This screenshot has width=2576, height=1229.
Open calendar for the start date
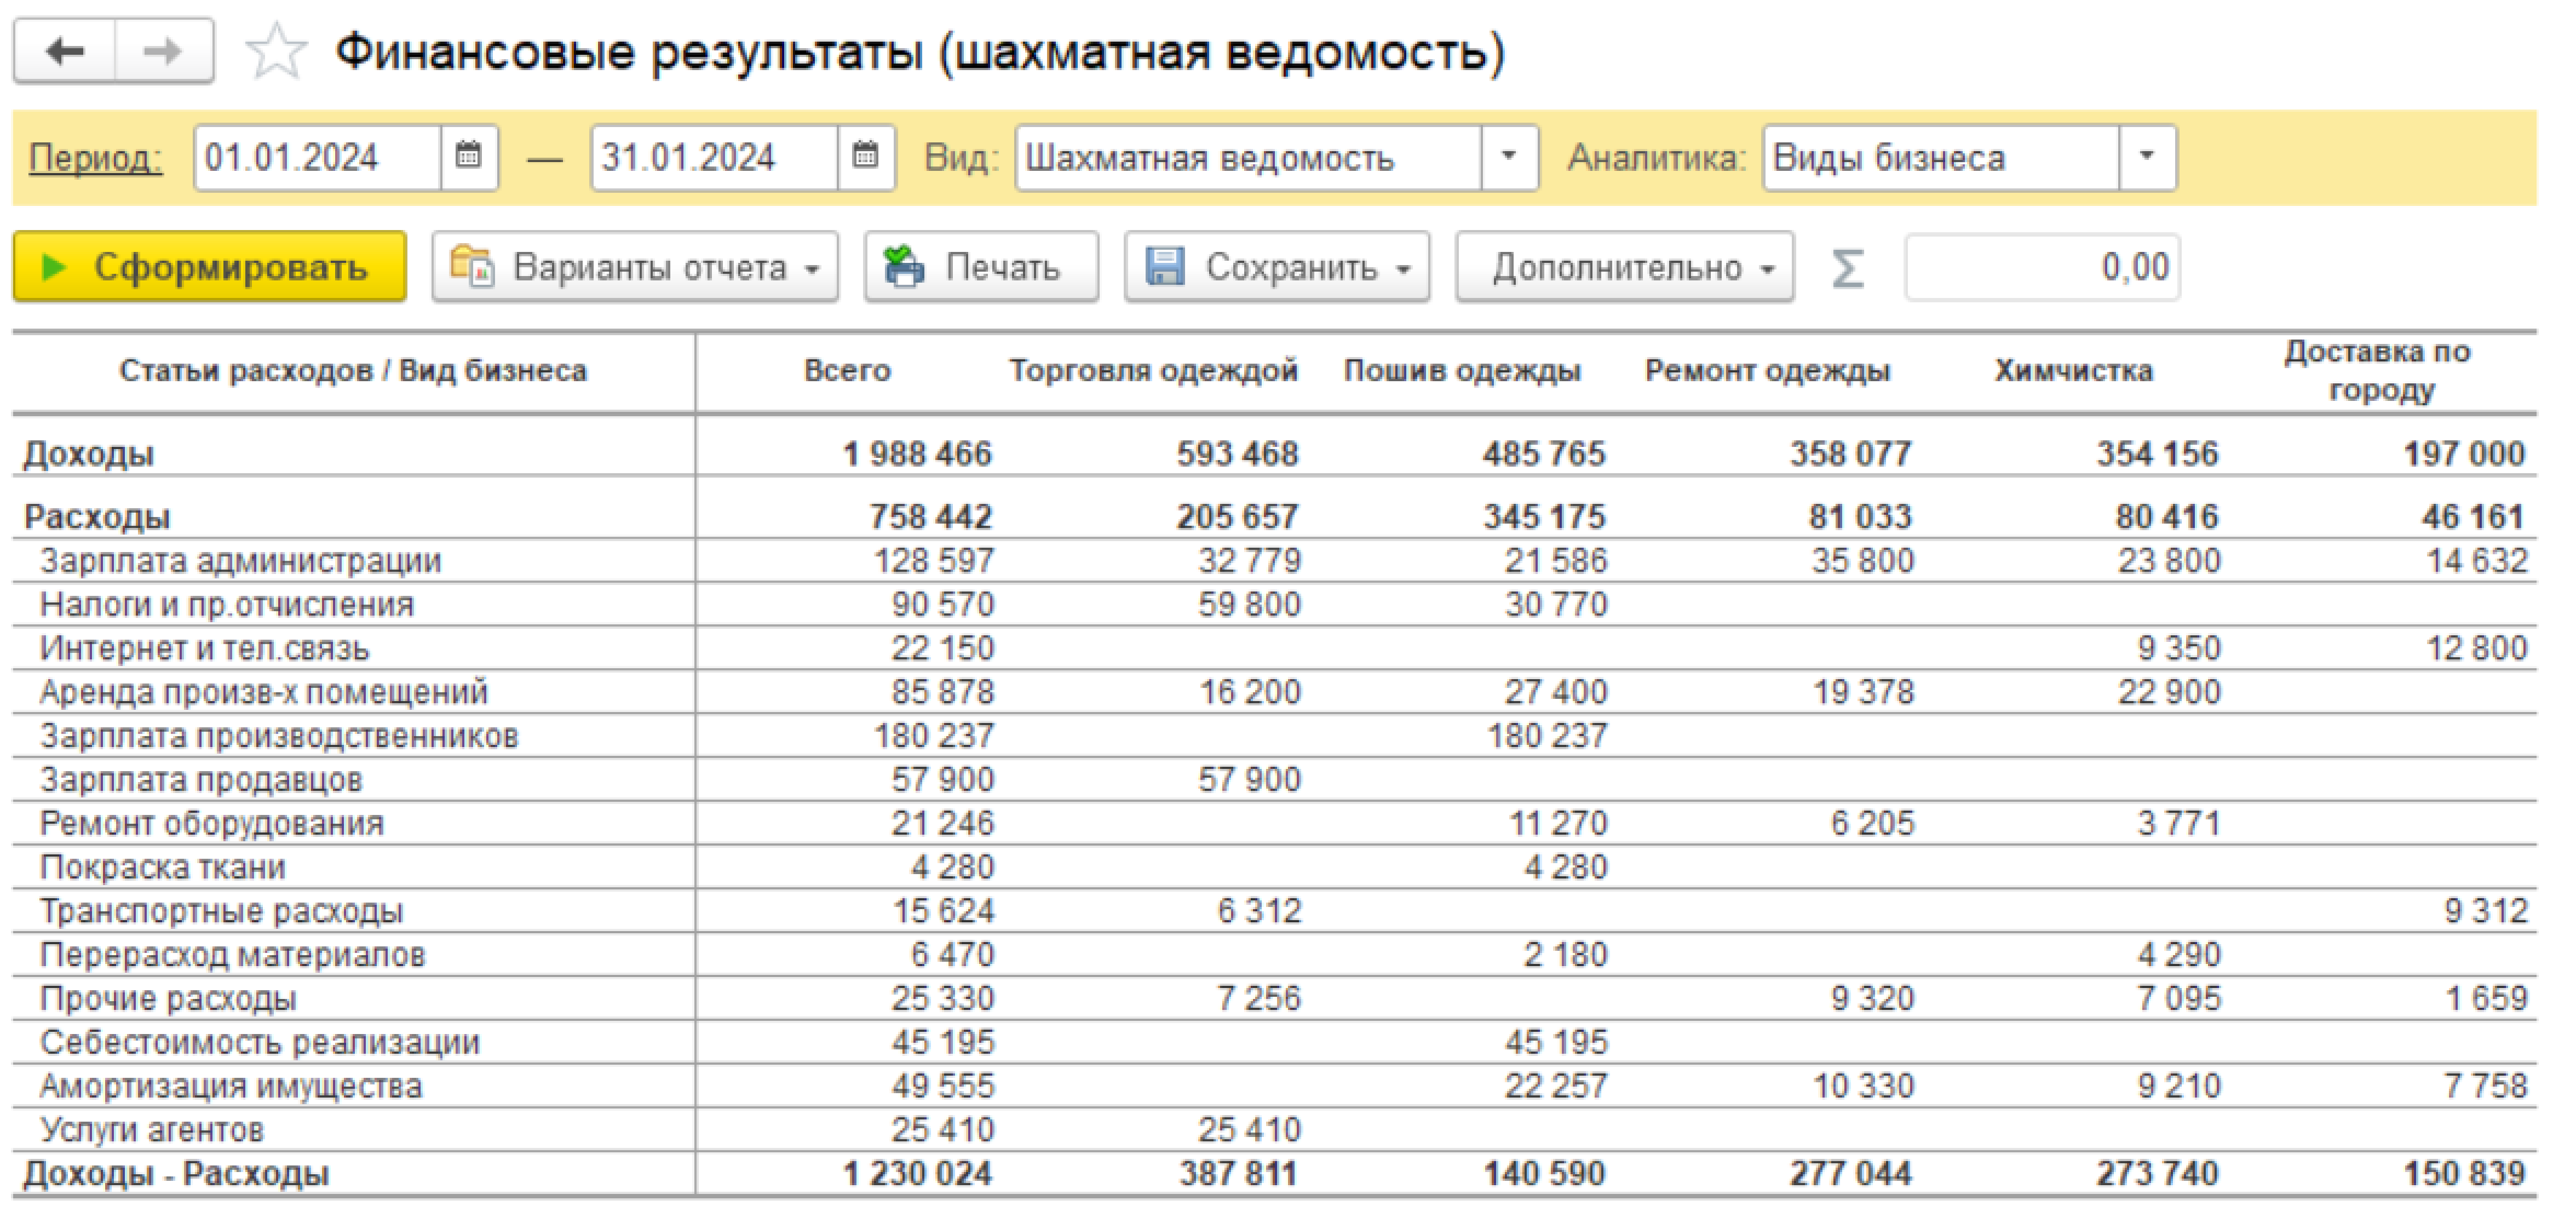coord(468,156)
